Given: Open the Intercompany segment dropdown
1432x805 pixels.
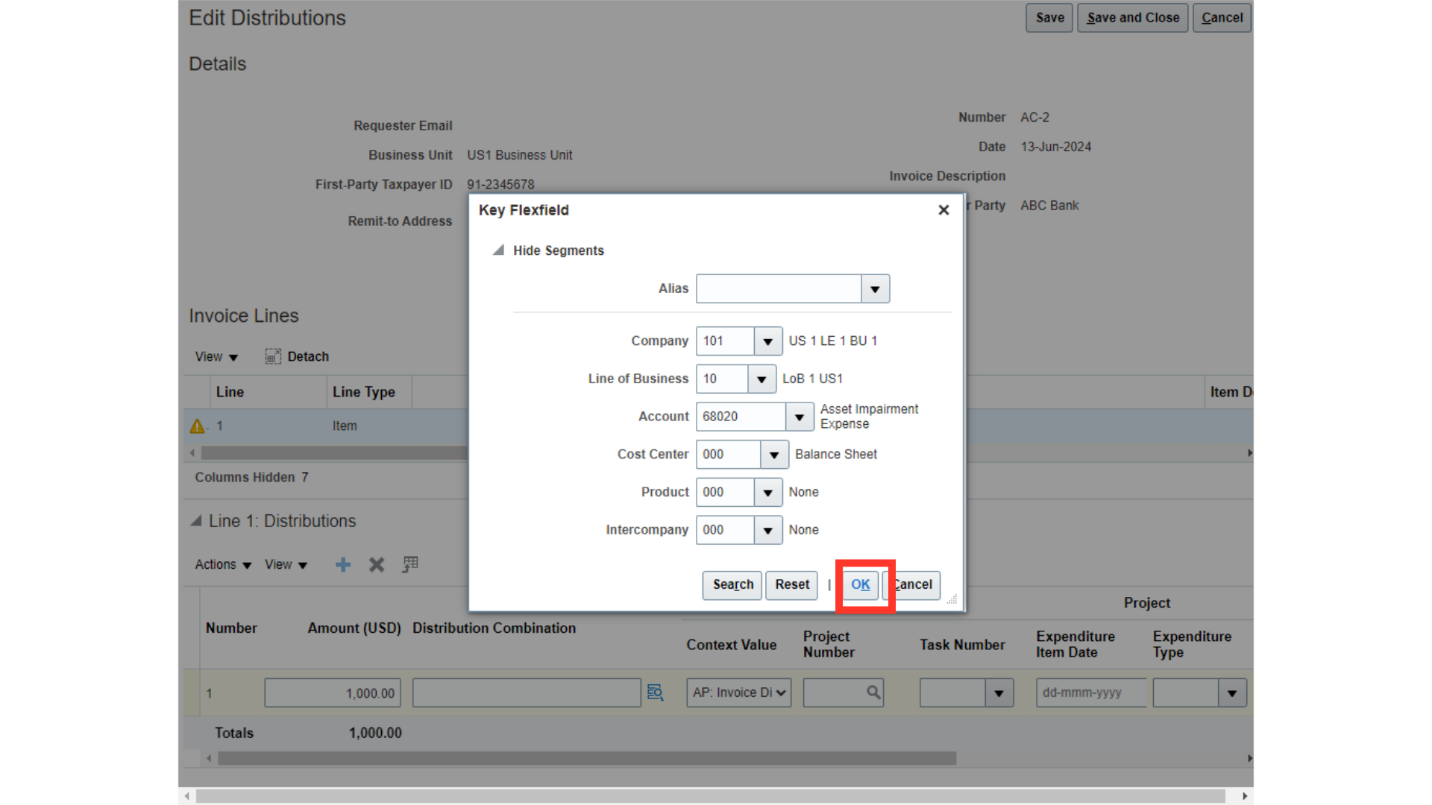Looking at the screenshot, I should (768, 530).
